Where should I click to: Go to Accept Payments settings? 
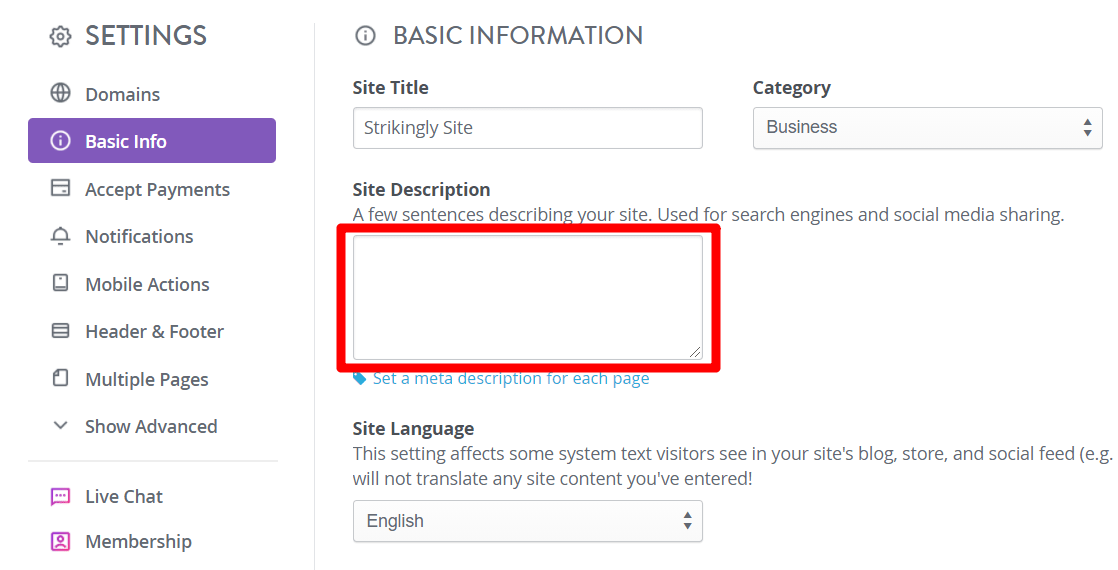point(157,189)
